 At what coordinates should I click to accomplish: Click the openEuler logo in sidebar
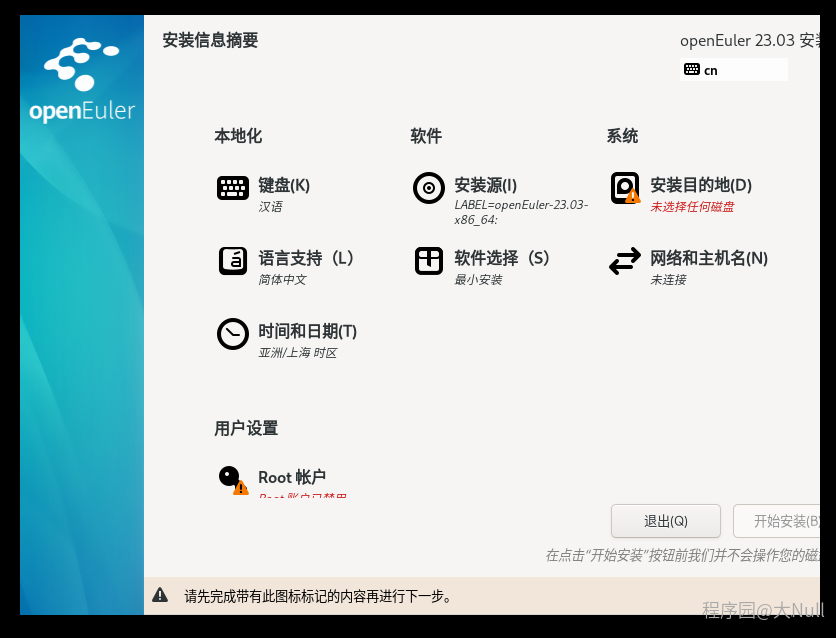click(82, 80)
